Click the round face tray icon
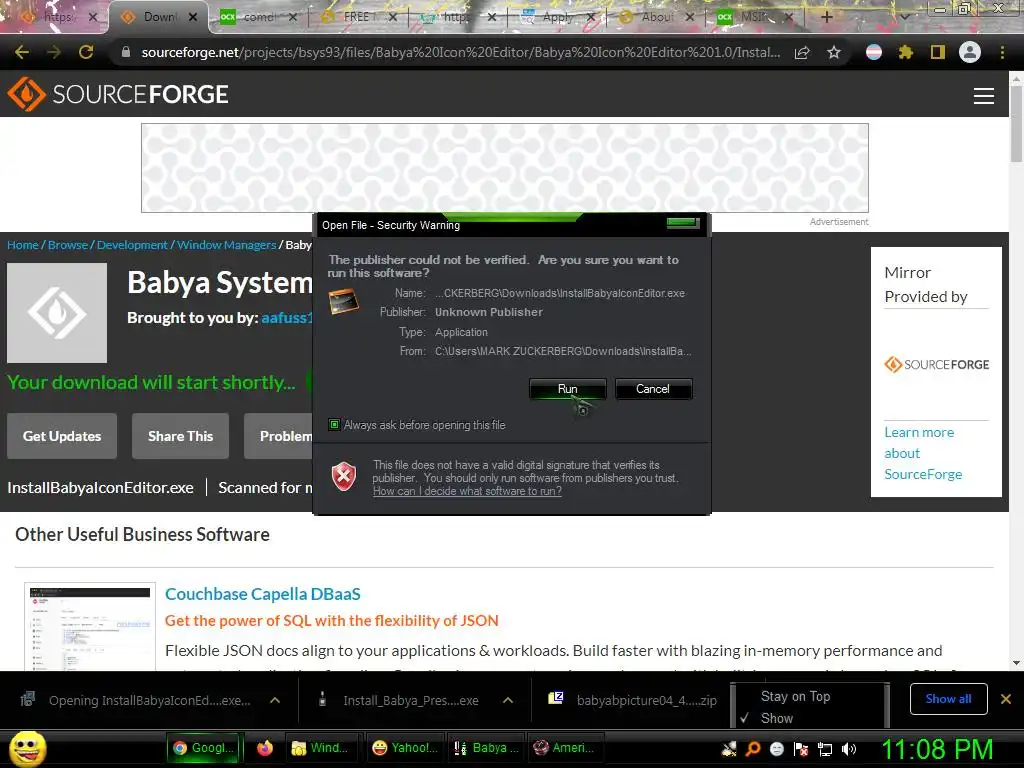The height and width of the screenshot is (768, 1024). (776, 748)
